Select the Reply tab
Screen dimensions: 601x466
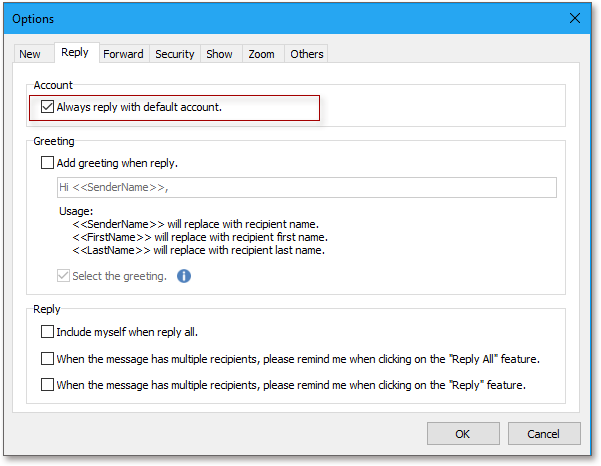(75, 53)
